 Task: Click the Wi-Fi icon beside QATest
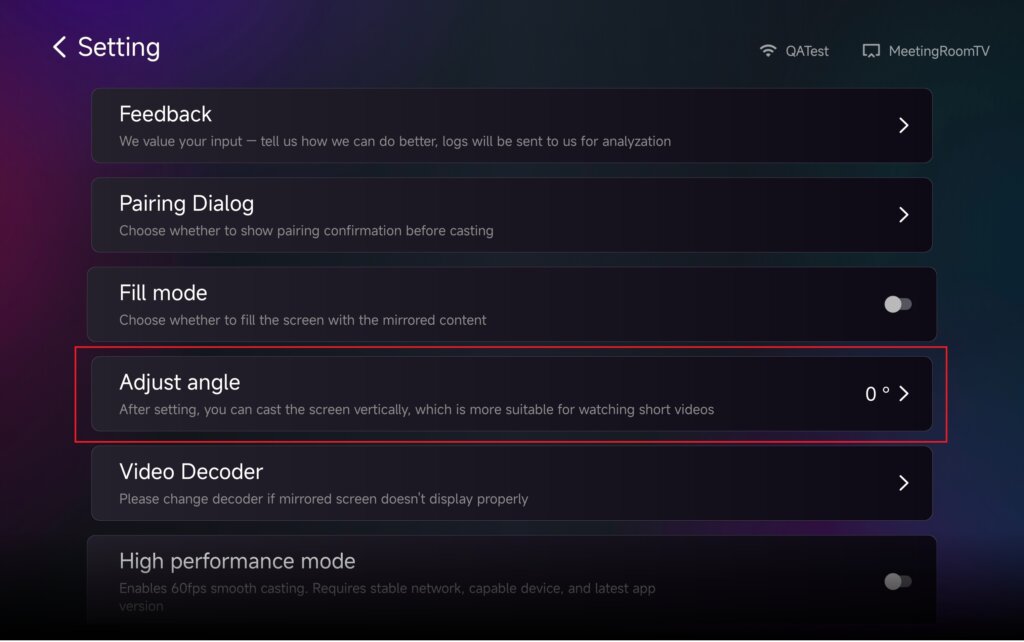(768, 50)
